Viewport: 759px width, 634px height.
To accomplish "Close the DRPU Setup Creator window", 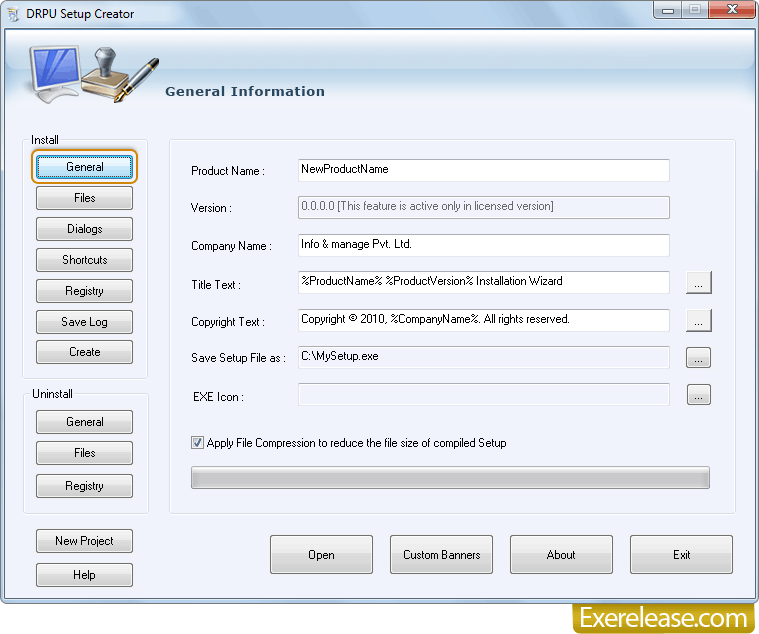I will click(x=732, y=10).
